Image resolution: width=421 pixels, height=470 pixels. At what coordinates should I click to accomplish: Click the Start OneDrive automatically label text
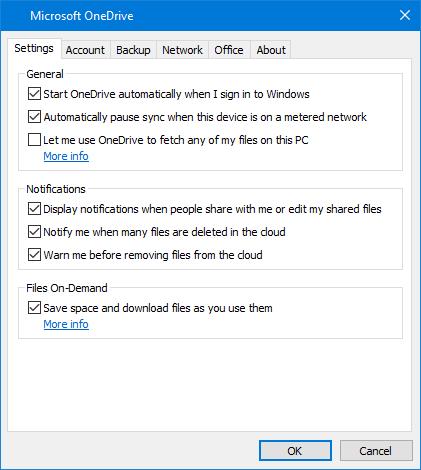[x=176, y=94]
